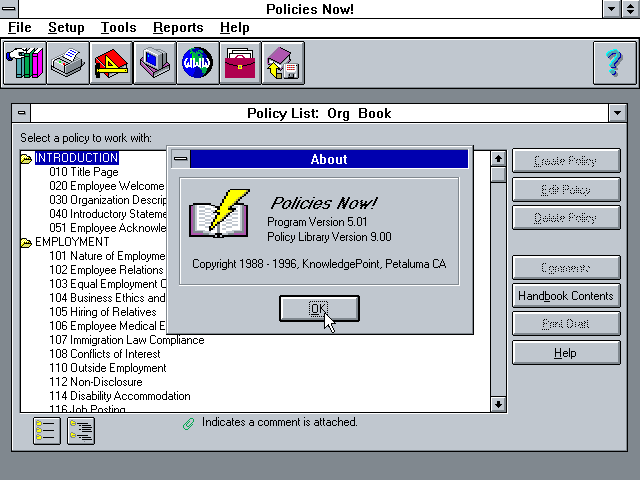
Task: Click the policy list scrollbar thumb
Action: tap(498, 175)
